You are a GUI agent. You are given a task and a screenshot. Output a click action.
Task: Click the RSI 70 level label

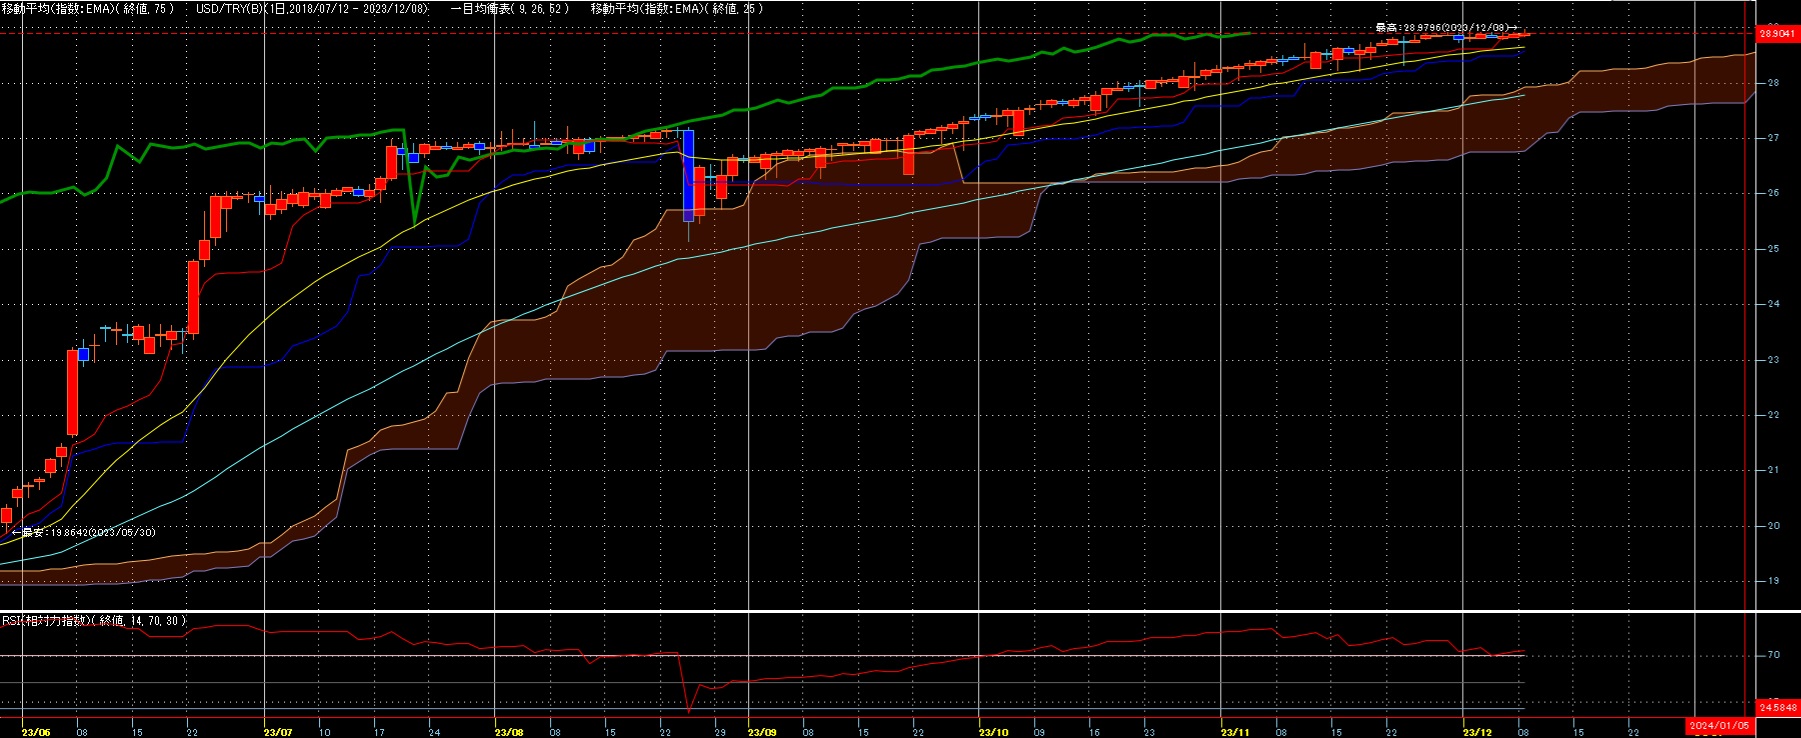[x=1774, y=655]
